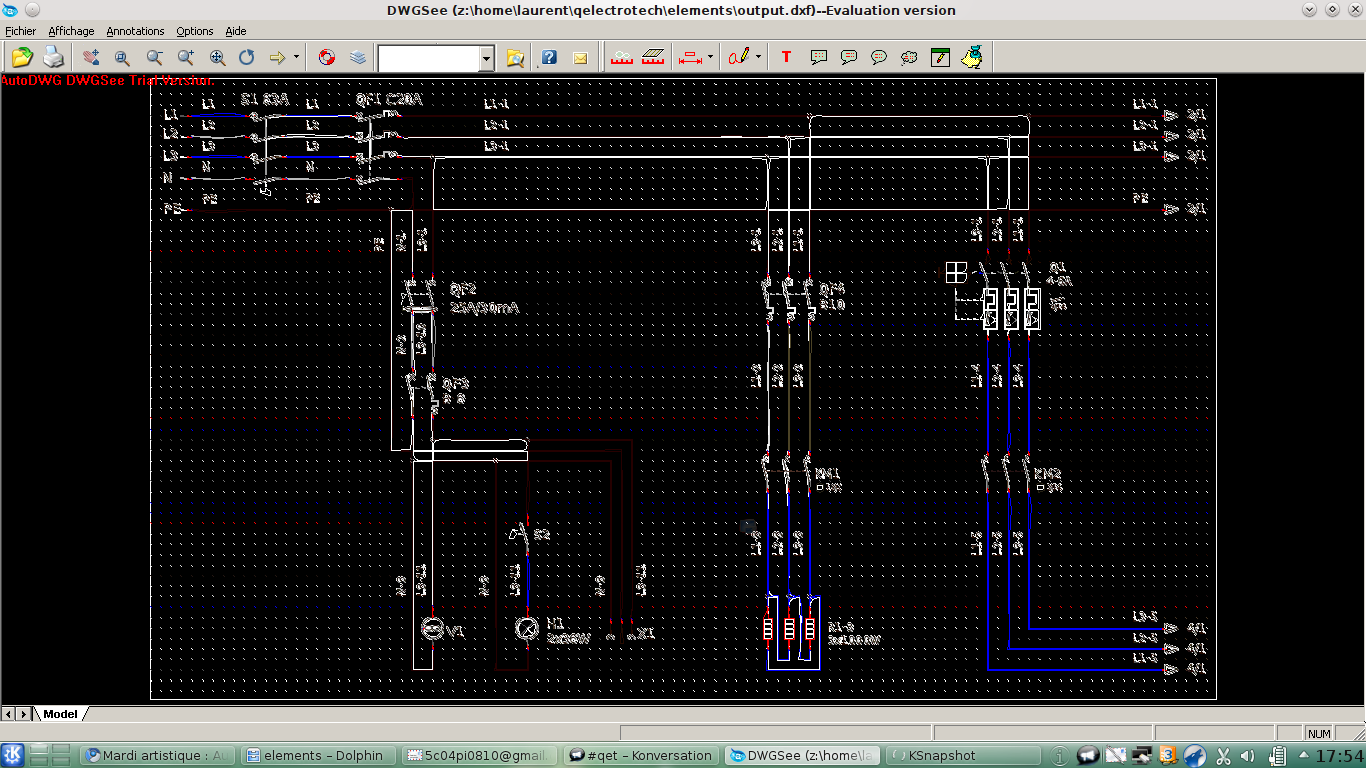Select the cloud callout tool
1366x768 pixels.
[909, 57]
